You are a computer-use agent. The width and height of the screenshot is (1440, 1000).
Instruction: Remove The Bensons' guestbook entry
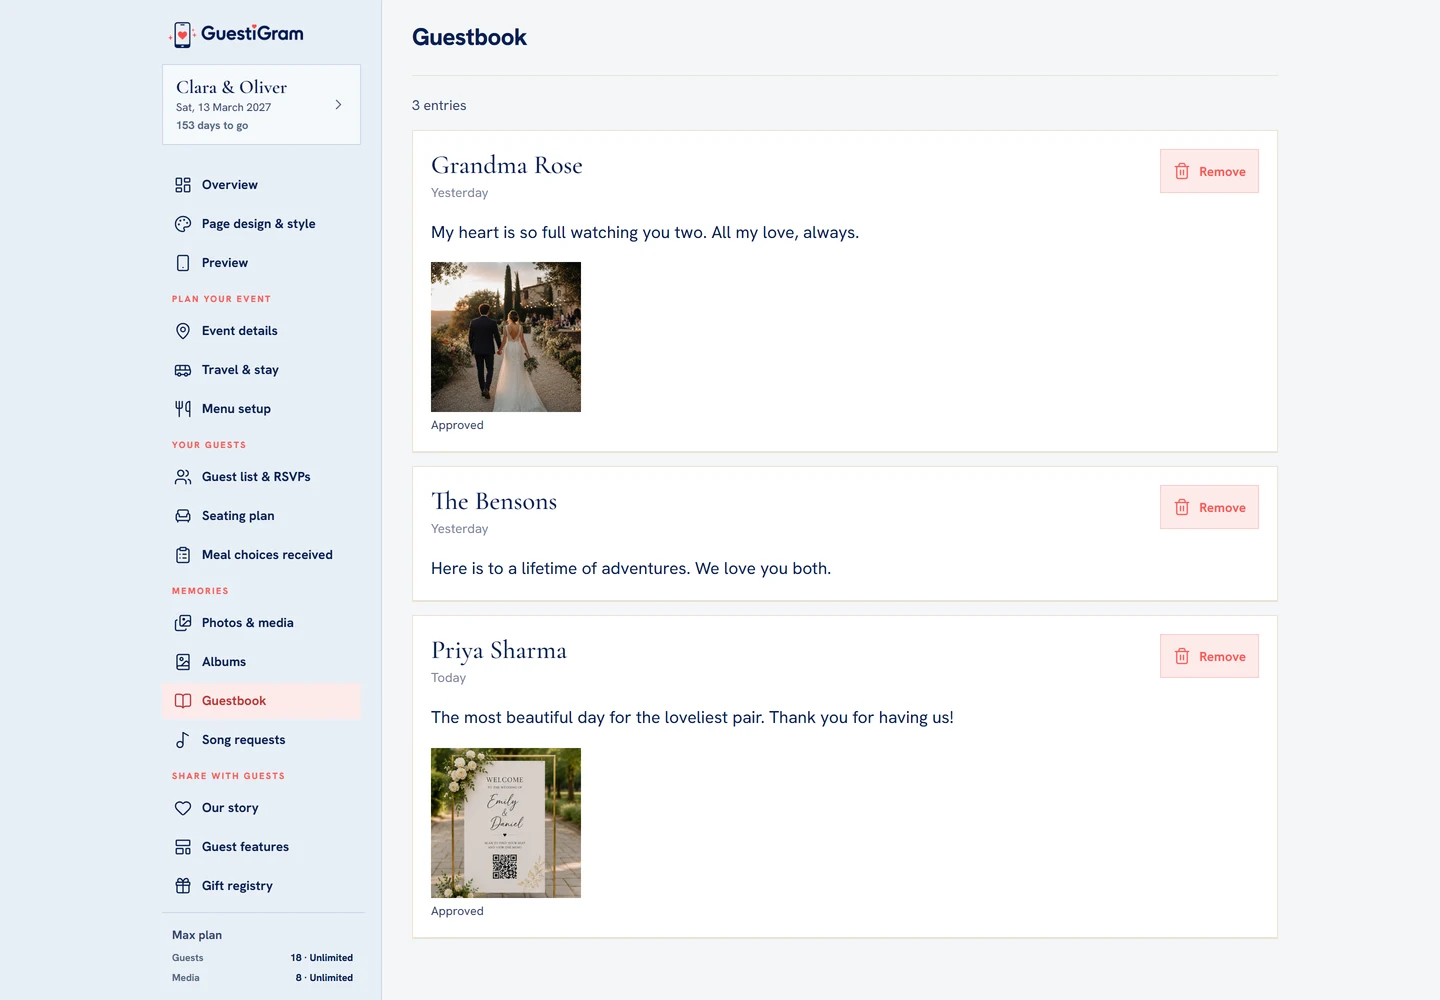[1209, 507]
